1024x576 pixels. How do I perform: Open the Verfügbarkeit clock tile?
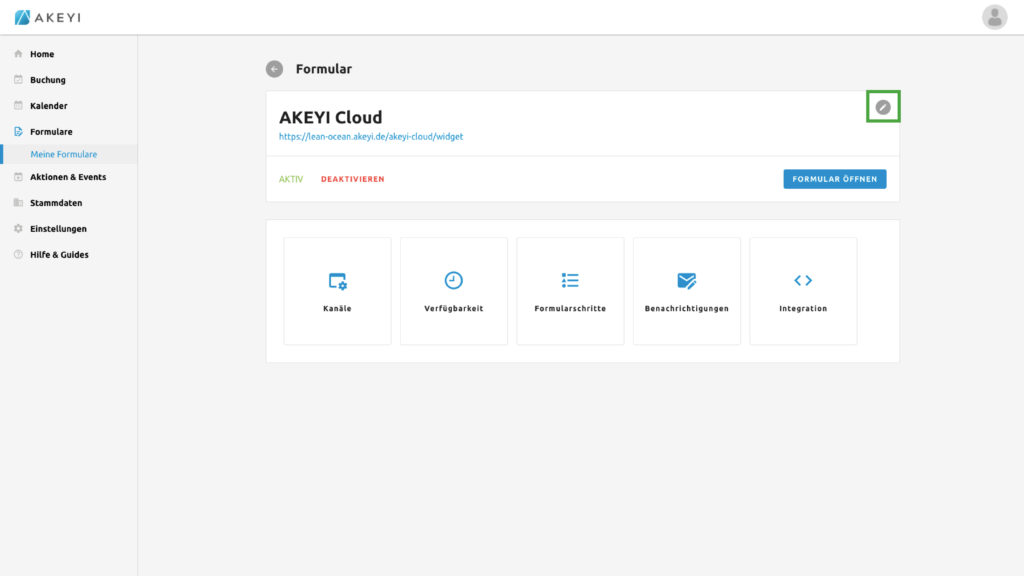click(x=453, y=291)
